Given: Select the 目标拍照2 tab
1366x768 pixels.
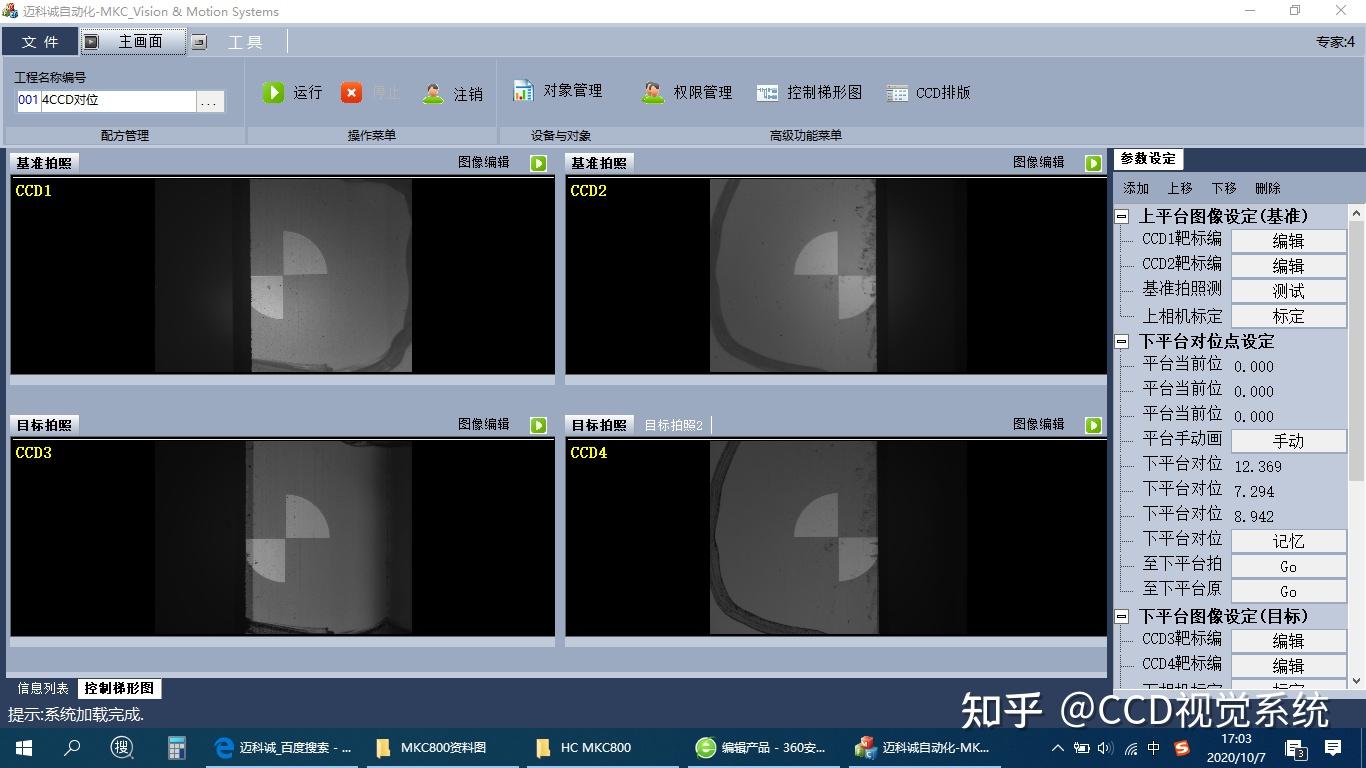Looking at the screenshot, I should pos(673,425).
